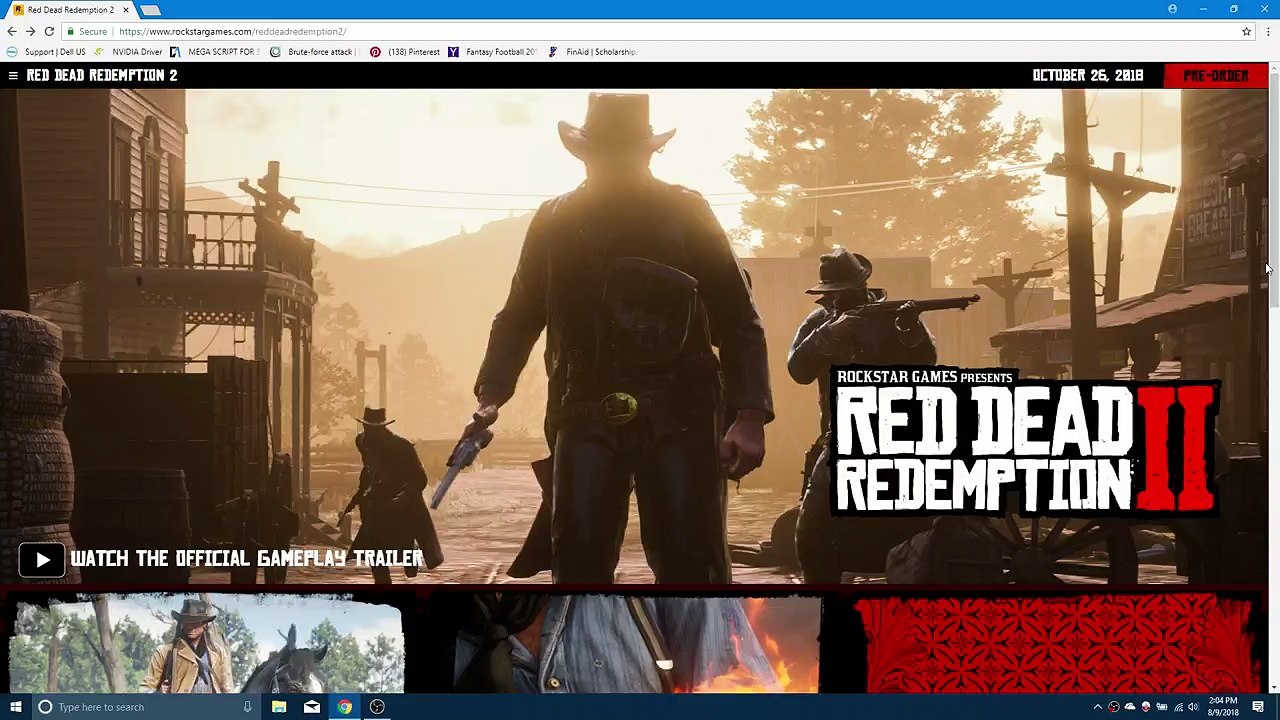This screenshot has height=720, width=1280.
Task: Open the (138) Pinterest bookmark
Action: (x=405, y=52)
